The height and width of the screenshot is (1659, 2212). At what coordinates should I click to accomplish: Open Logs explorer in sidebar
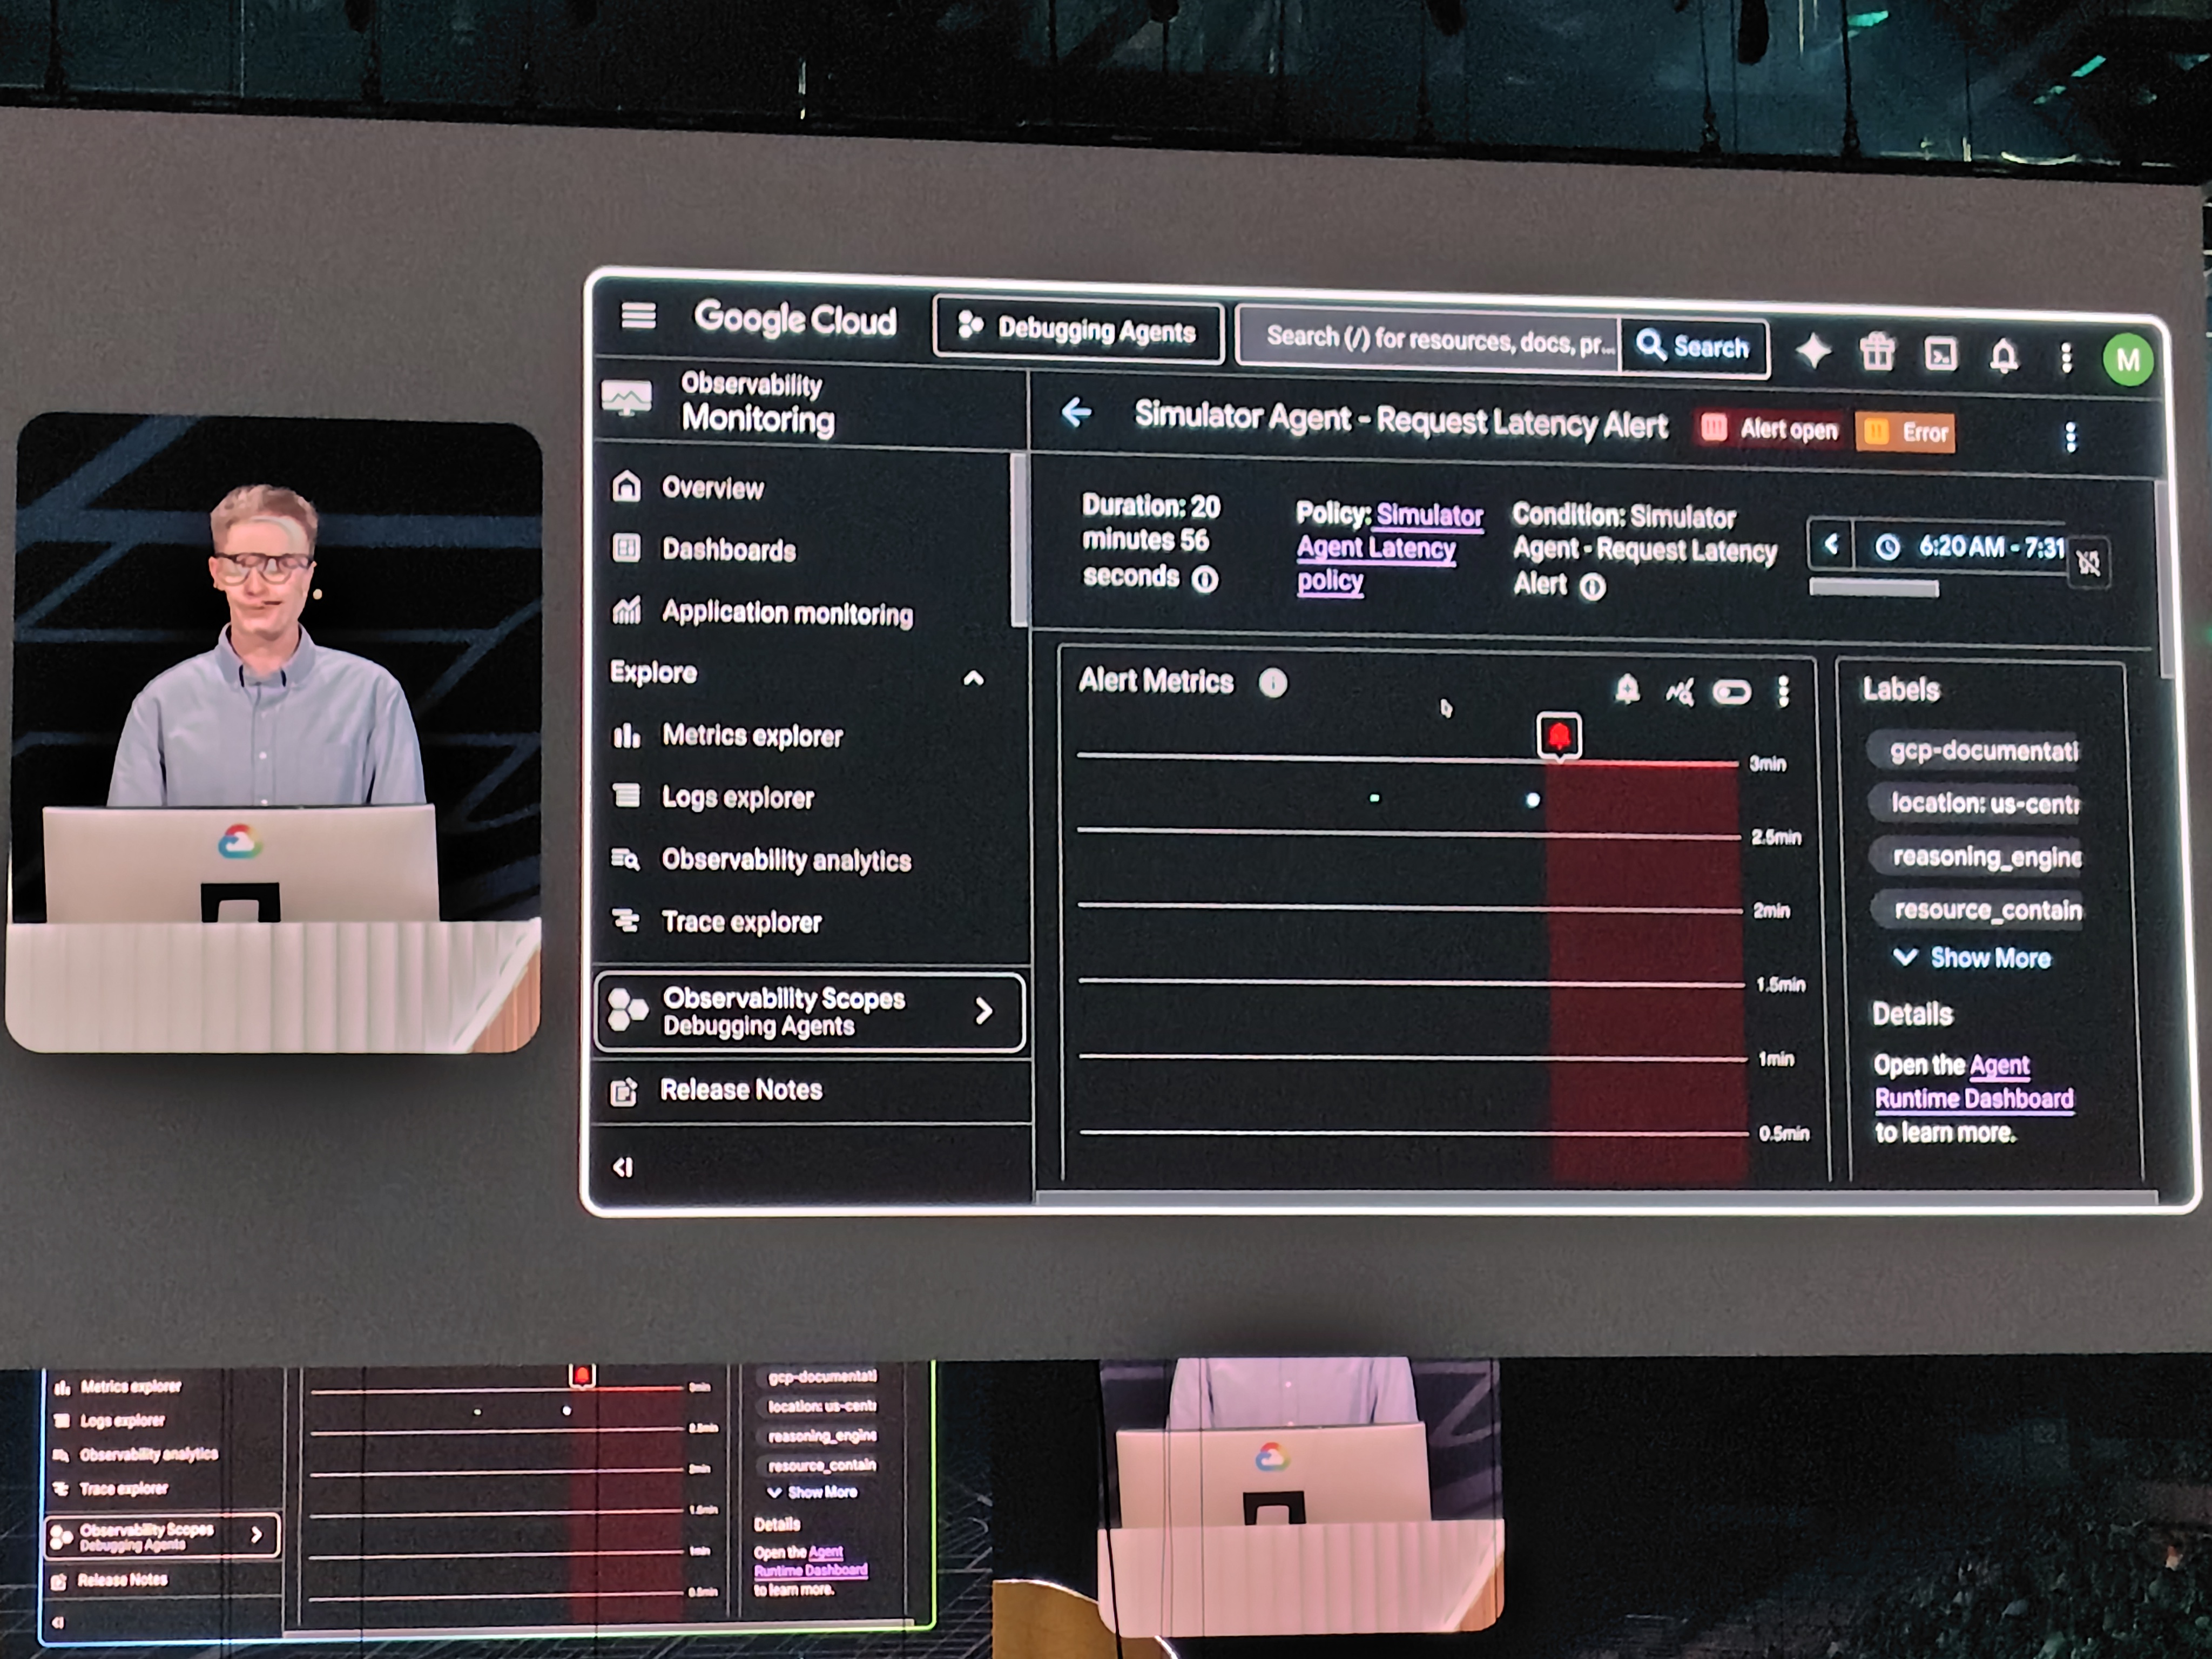coord(737,798)
